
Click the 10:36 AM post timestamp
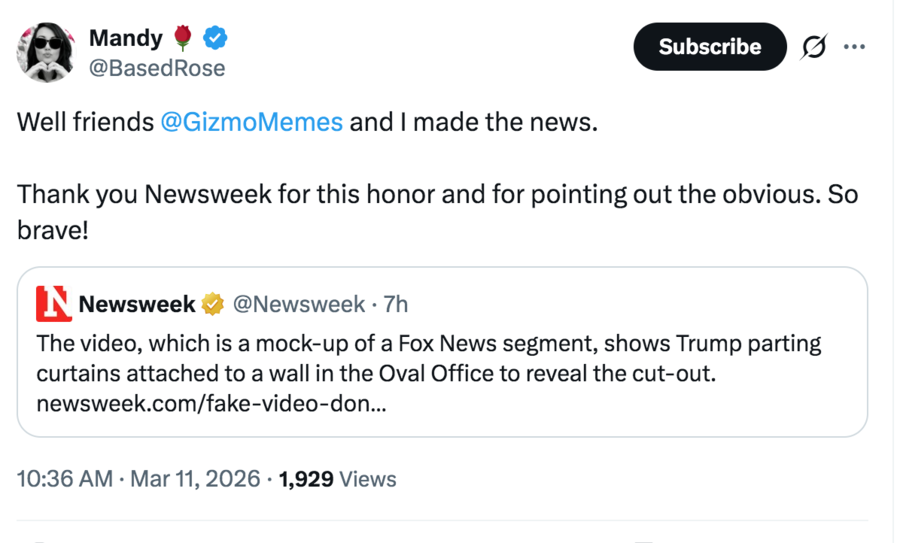[x=65, y=479]
